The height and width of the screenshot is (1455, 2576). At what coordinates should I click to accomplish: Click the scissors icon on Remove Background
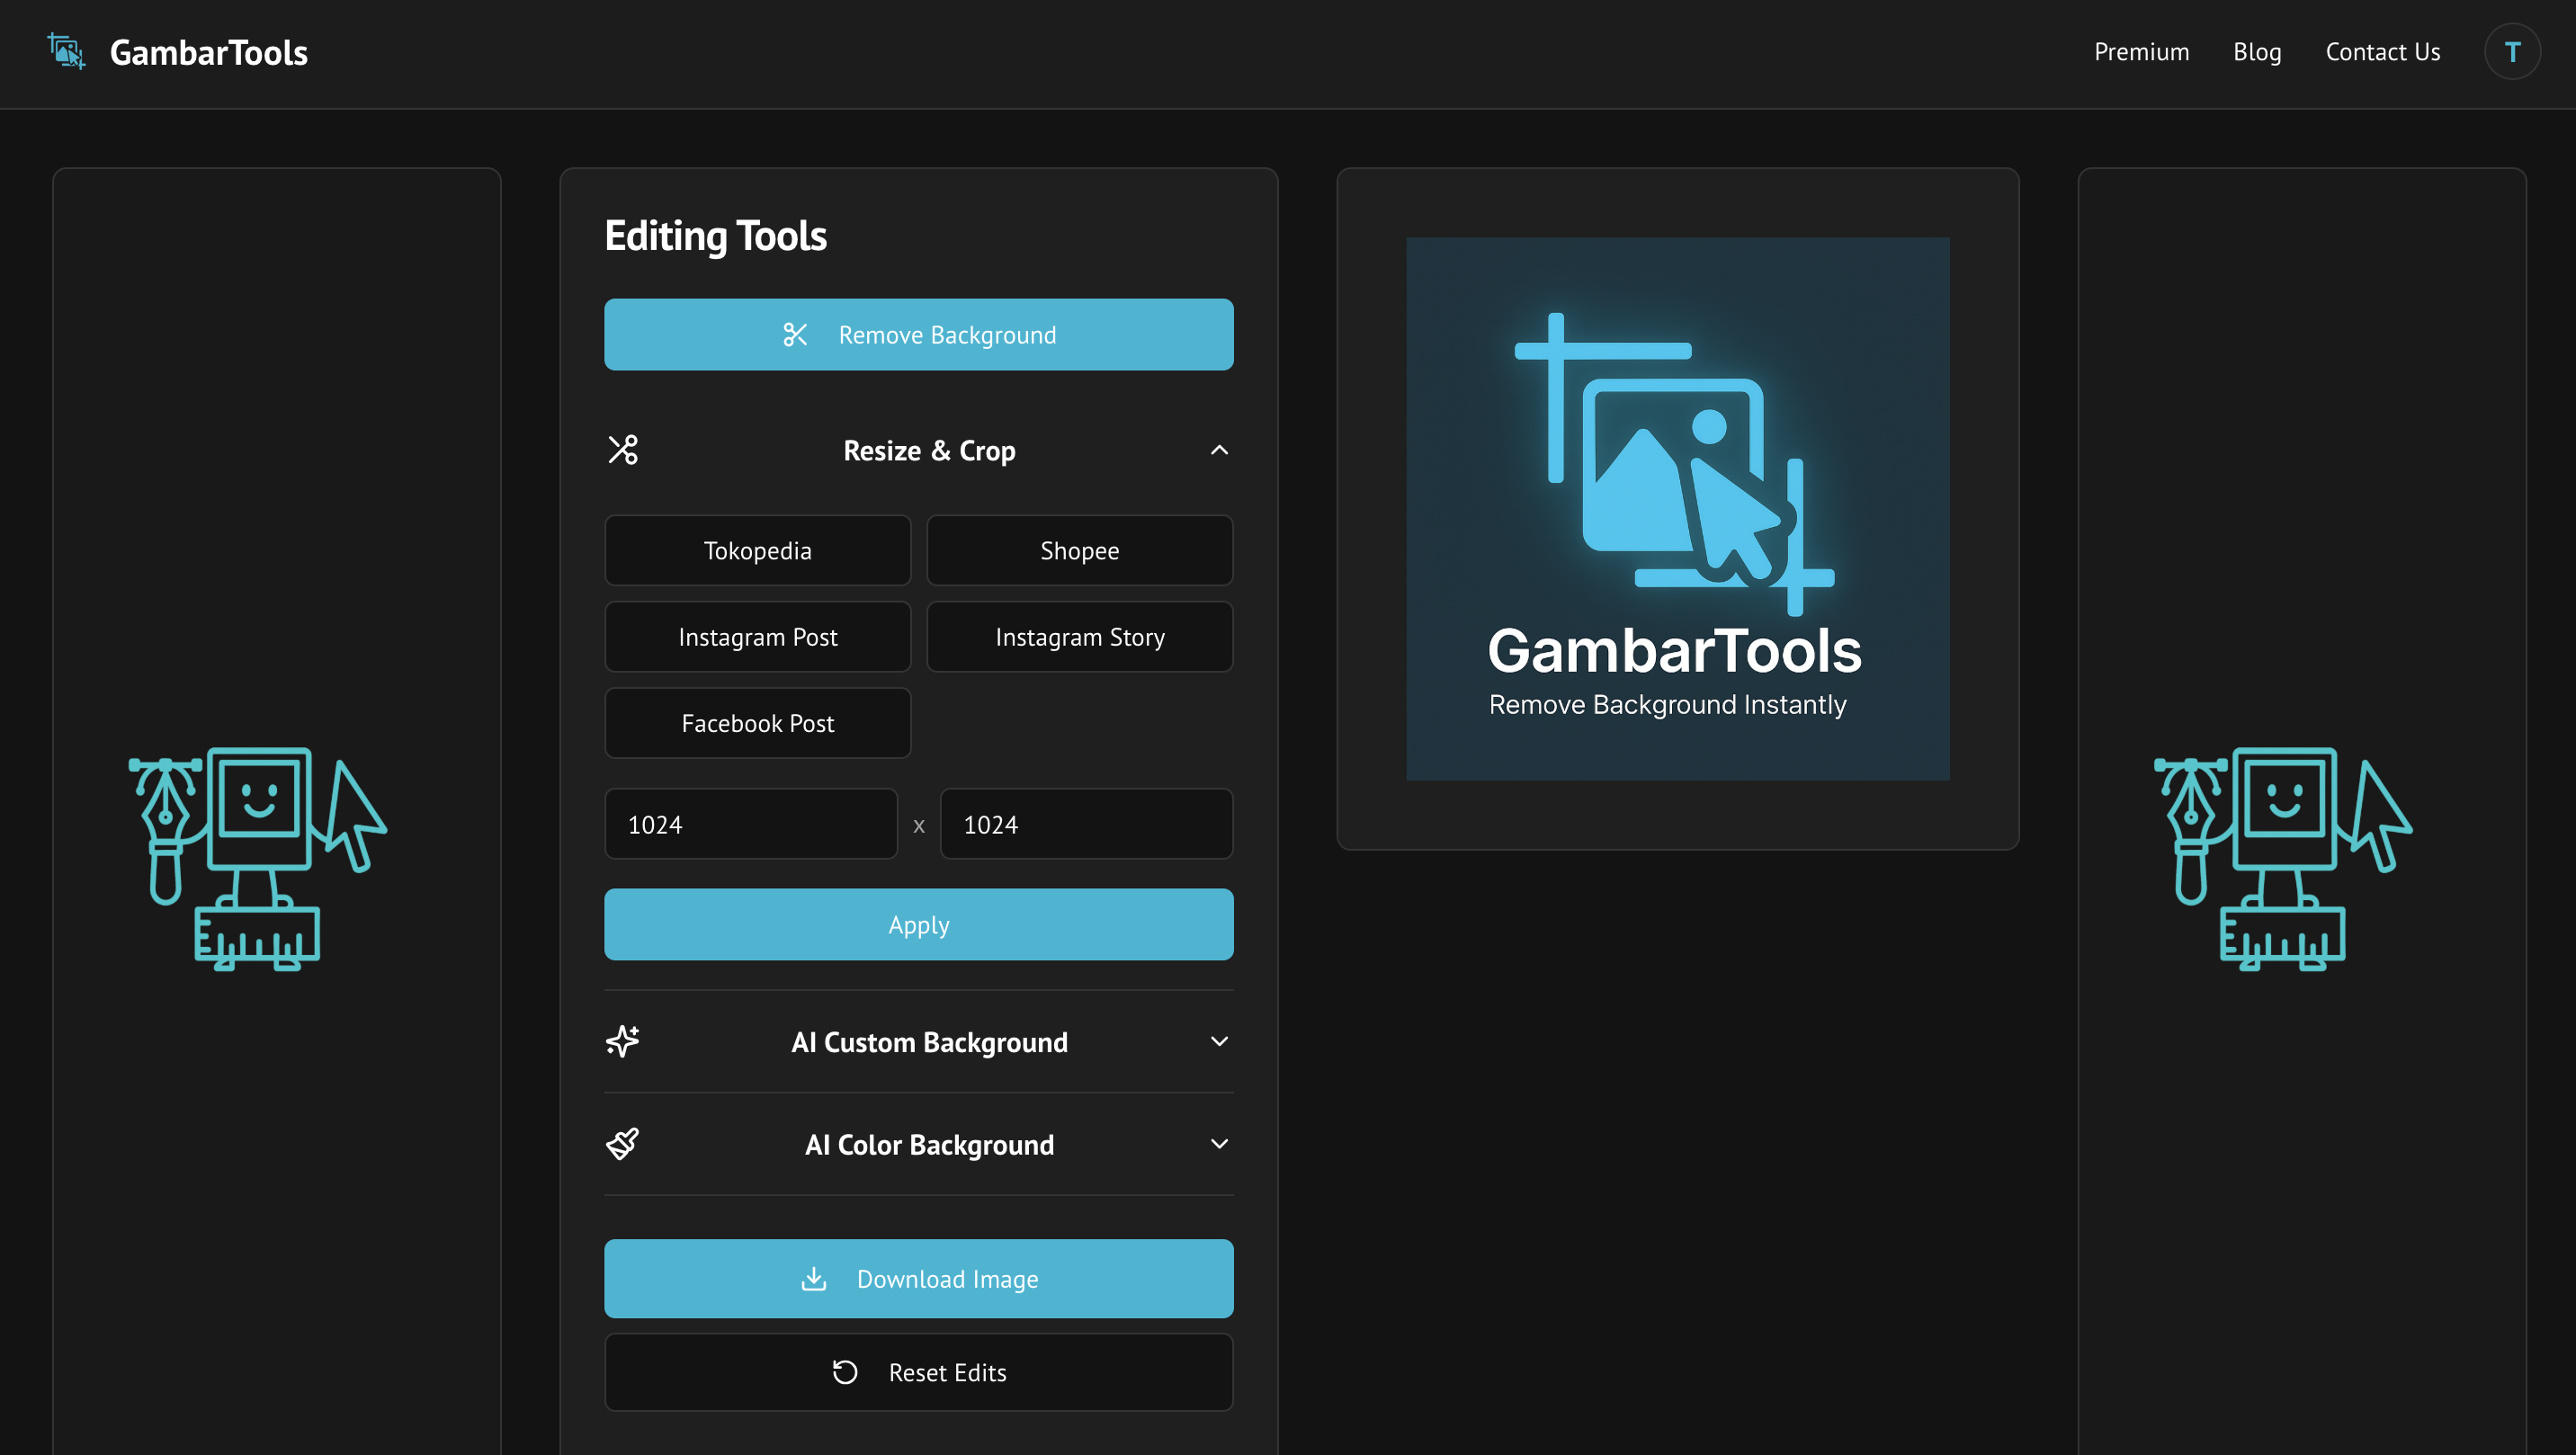pos(795,335)
